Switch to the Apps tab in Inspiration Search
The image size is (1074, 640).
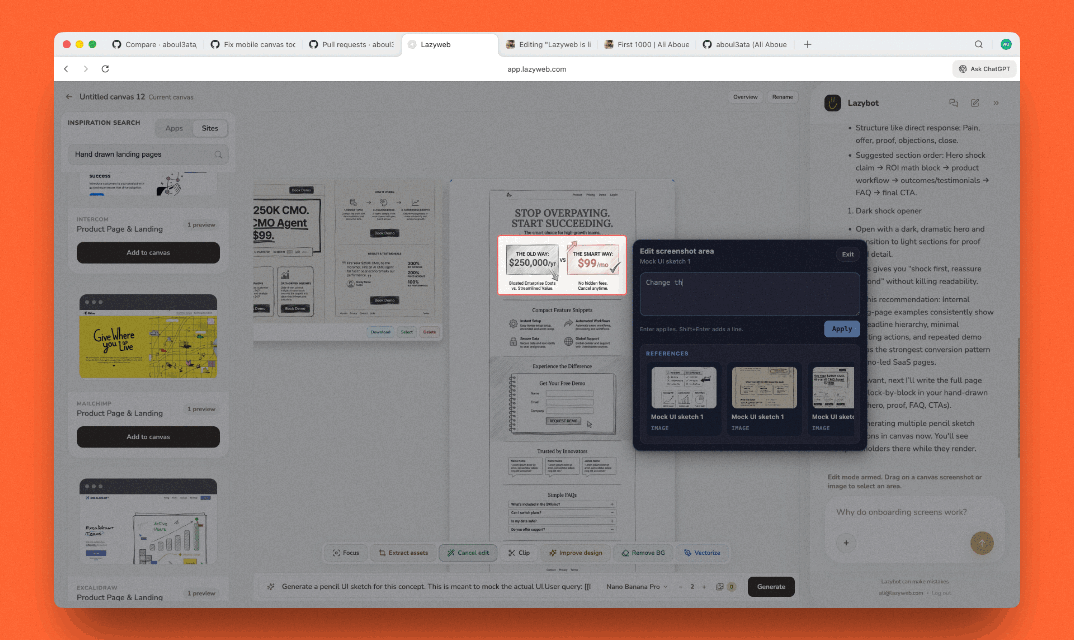(x=174, y=128)
